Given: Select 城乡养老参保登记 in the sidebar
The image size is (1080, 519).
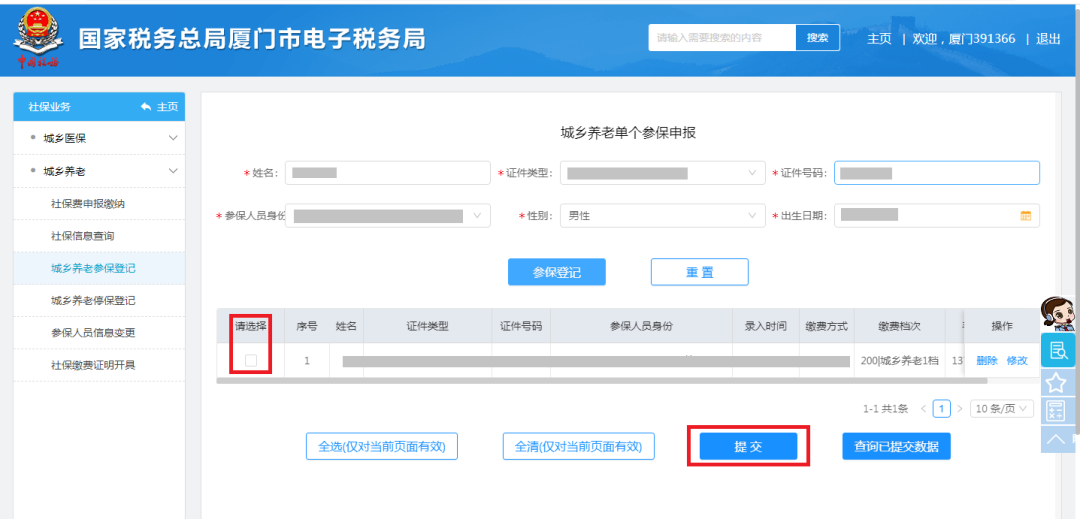Looking at the screenshot, I should click(x=99, y=268).
